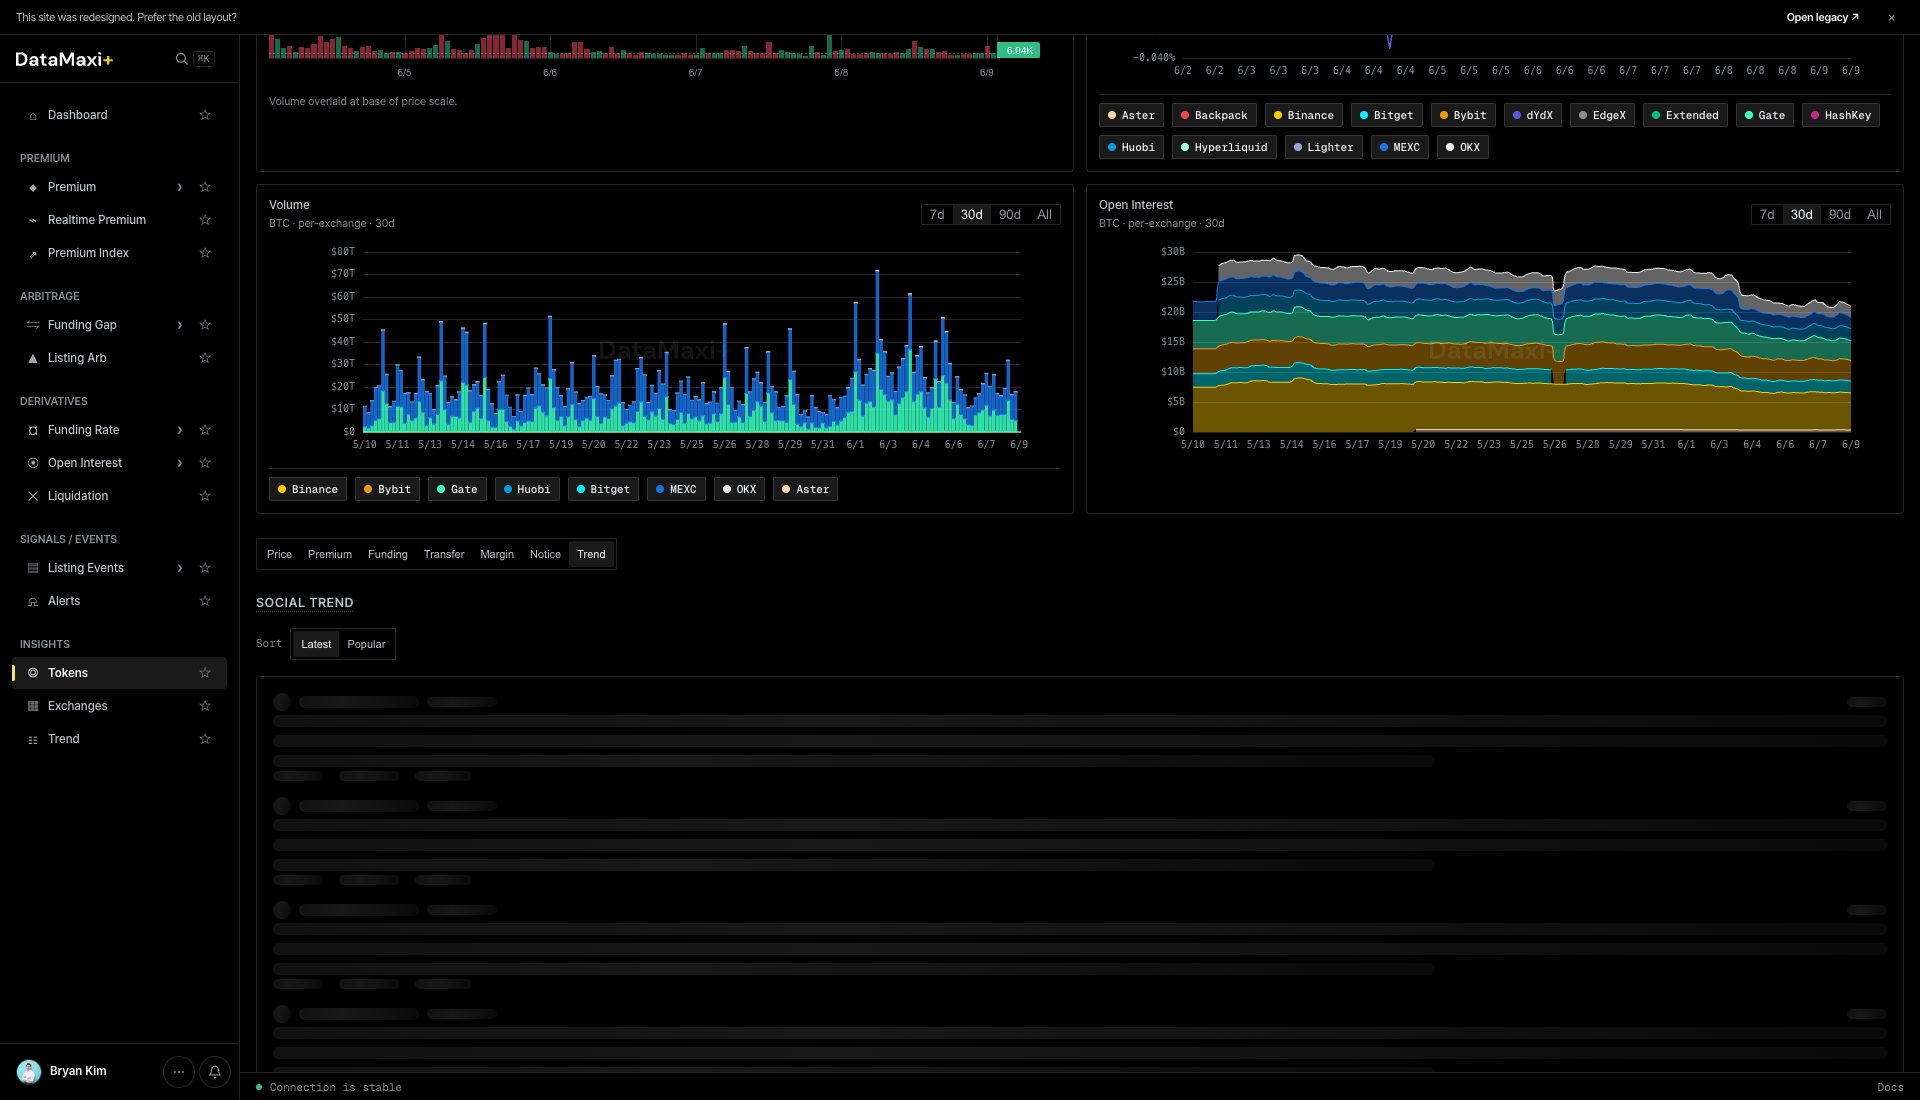Switch to the Funding tab
This screenshot has height=1100, width=1920.
click(x=388, y=554)
